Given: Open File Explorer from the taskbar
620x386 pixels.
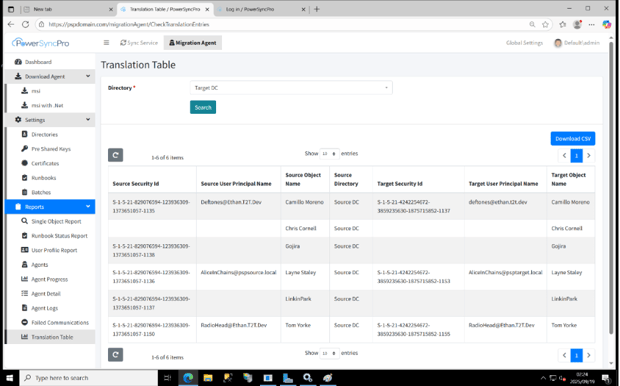Looking at the screenshot, I should click(x=208, y=378).
